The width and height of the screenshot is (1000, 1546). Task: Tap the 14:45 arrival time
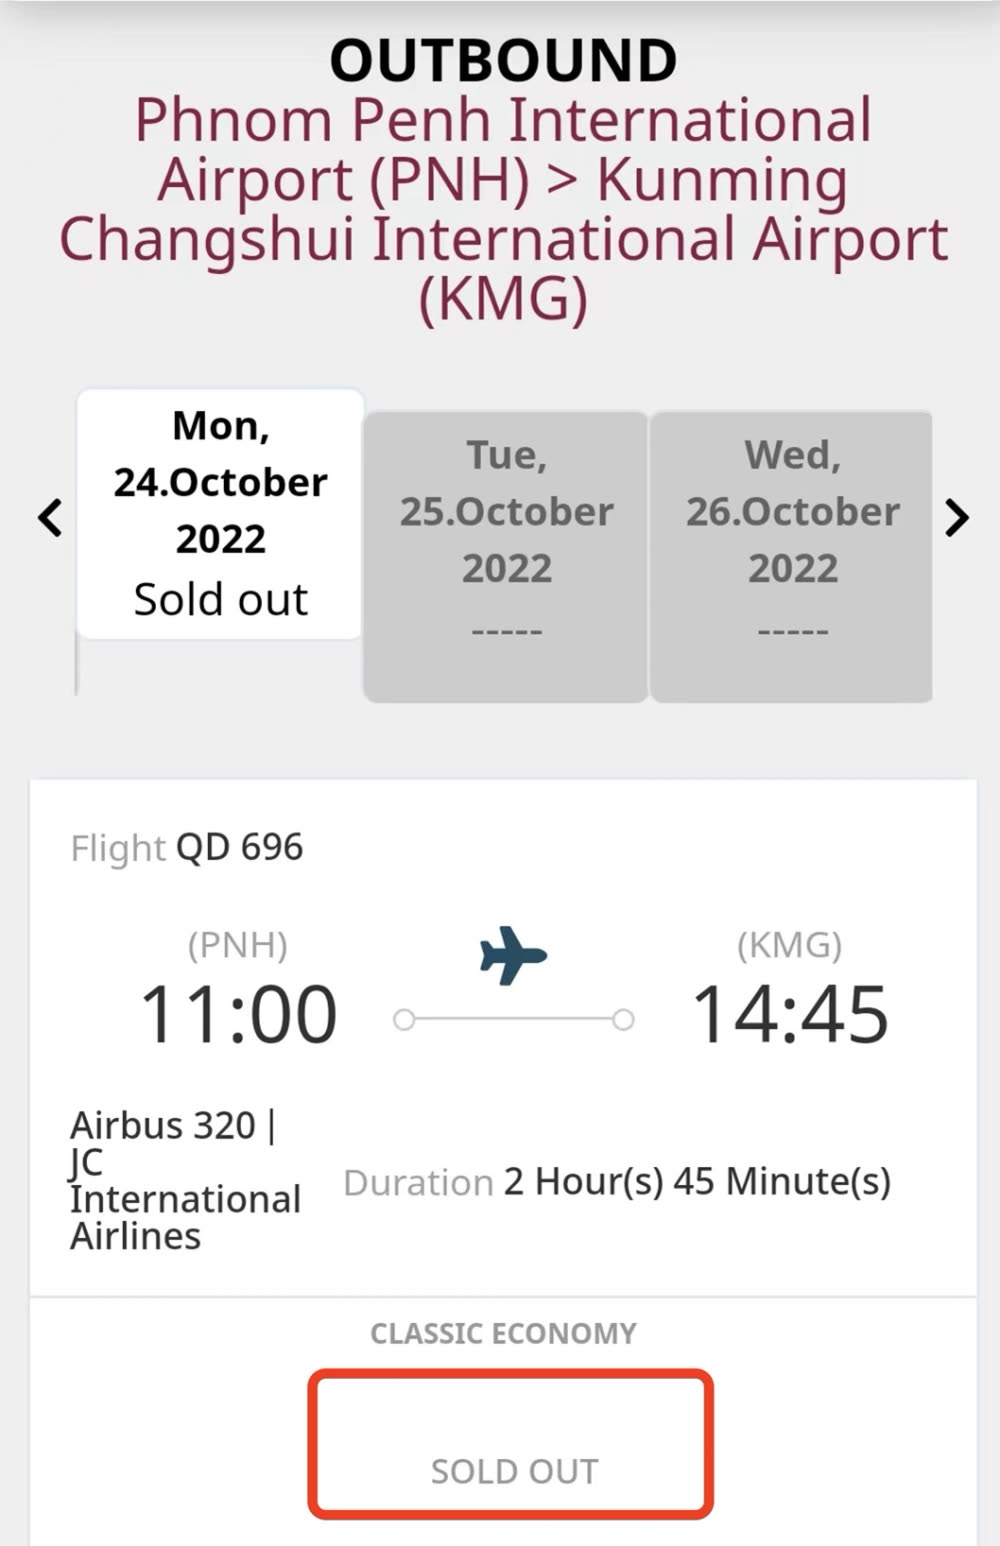pyautogui.click(x=790, y=1015)
